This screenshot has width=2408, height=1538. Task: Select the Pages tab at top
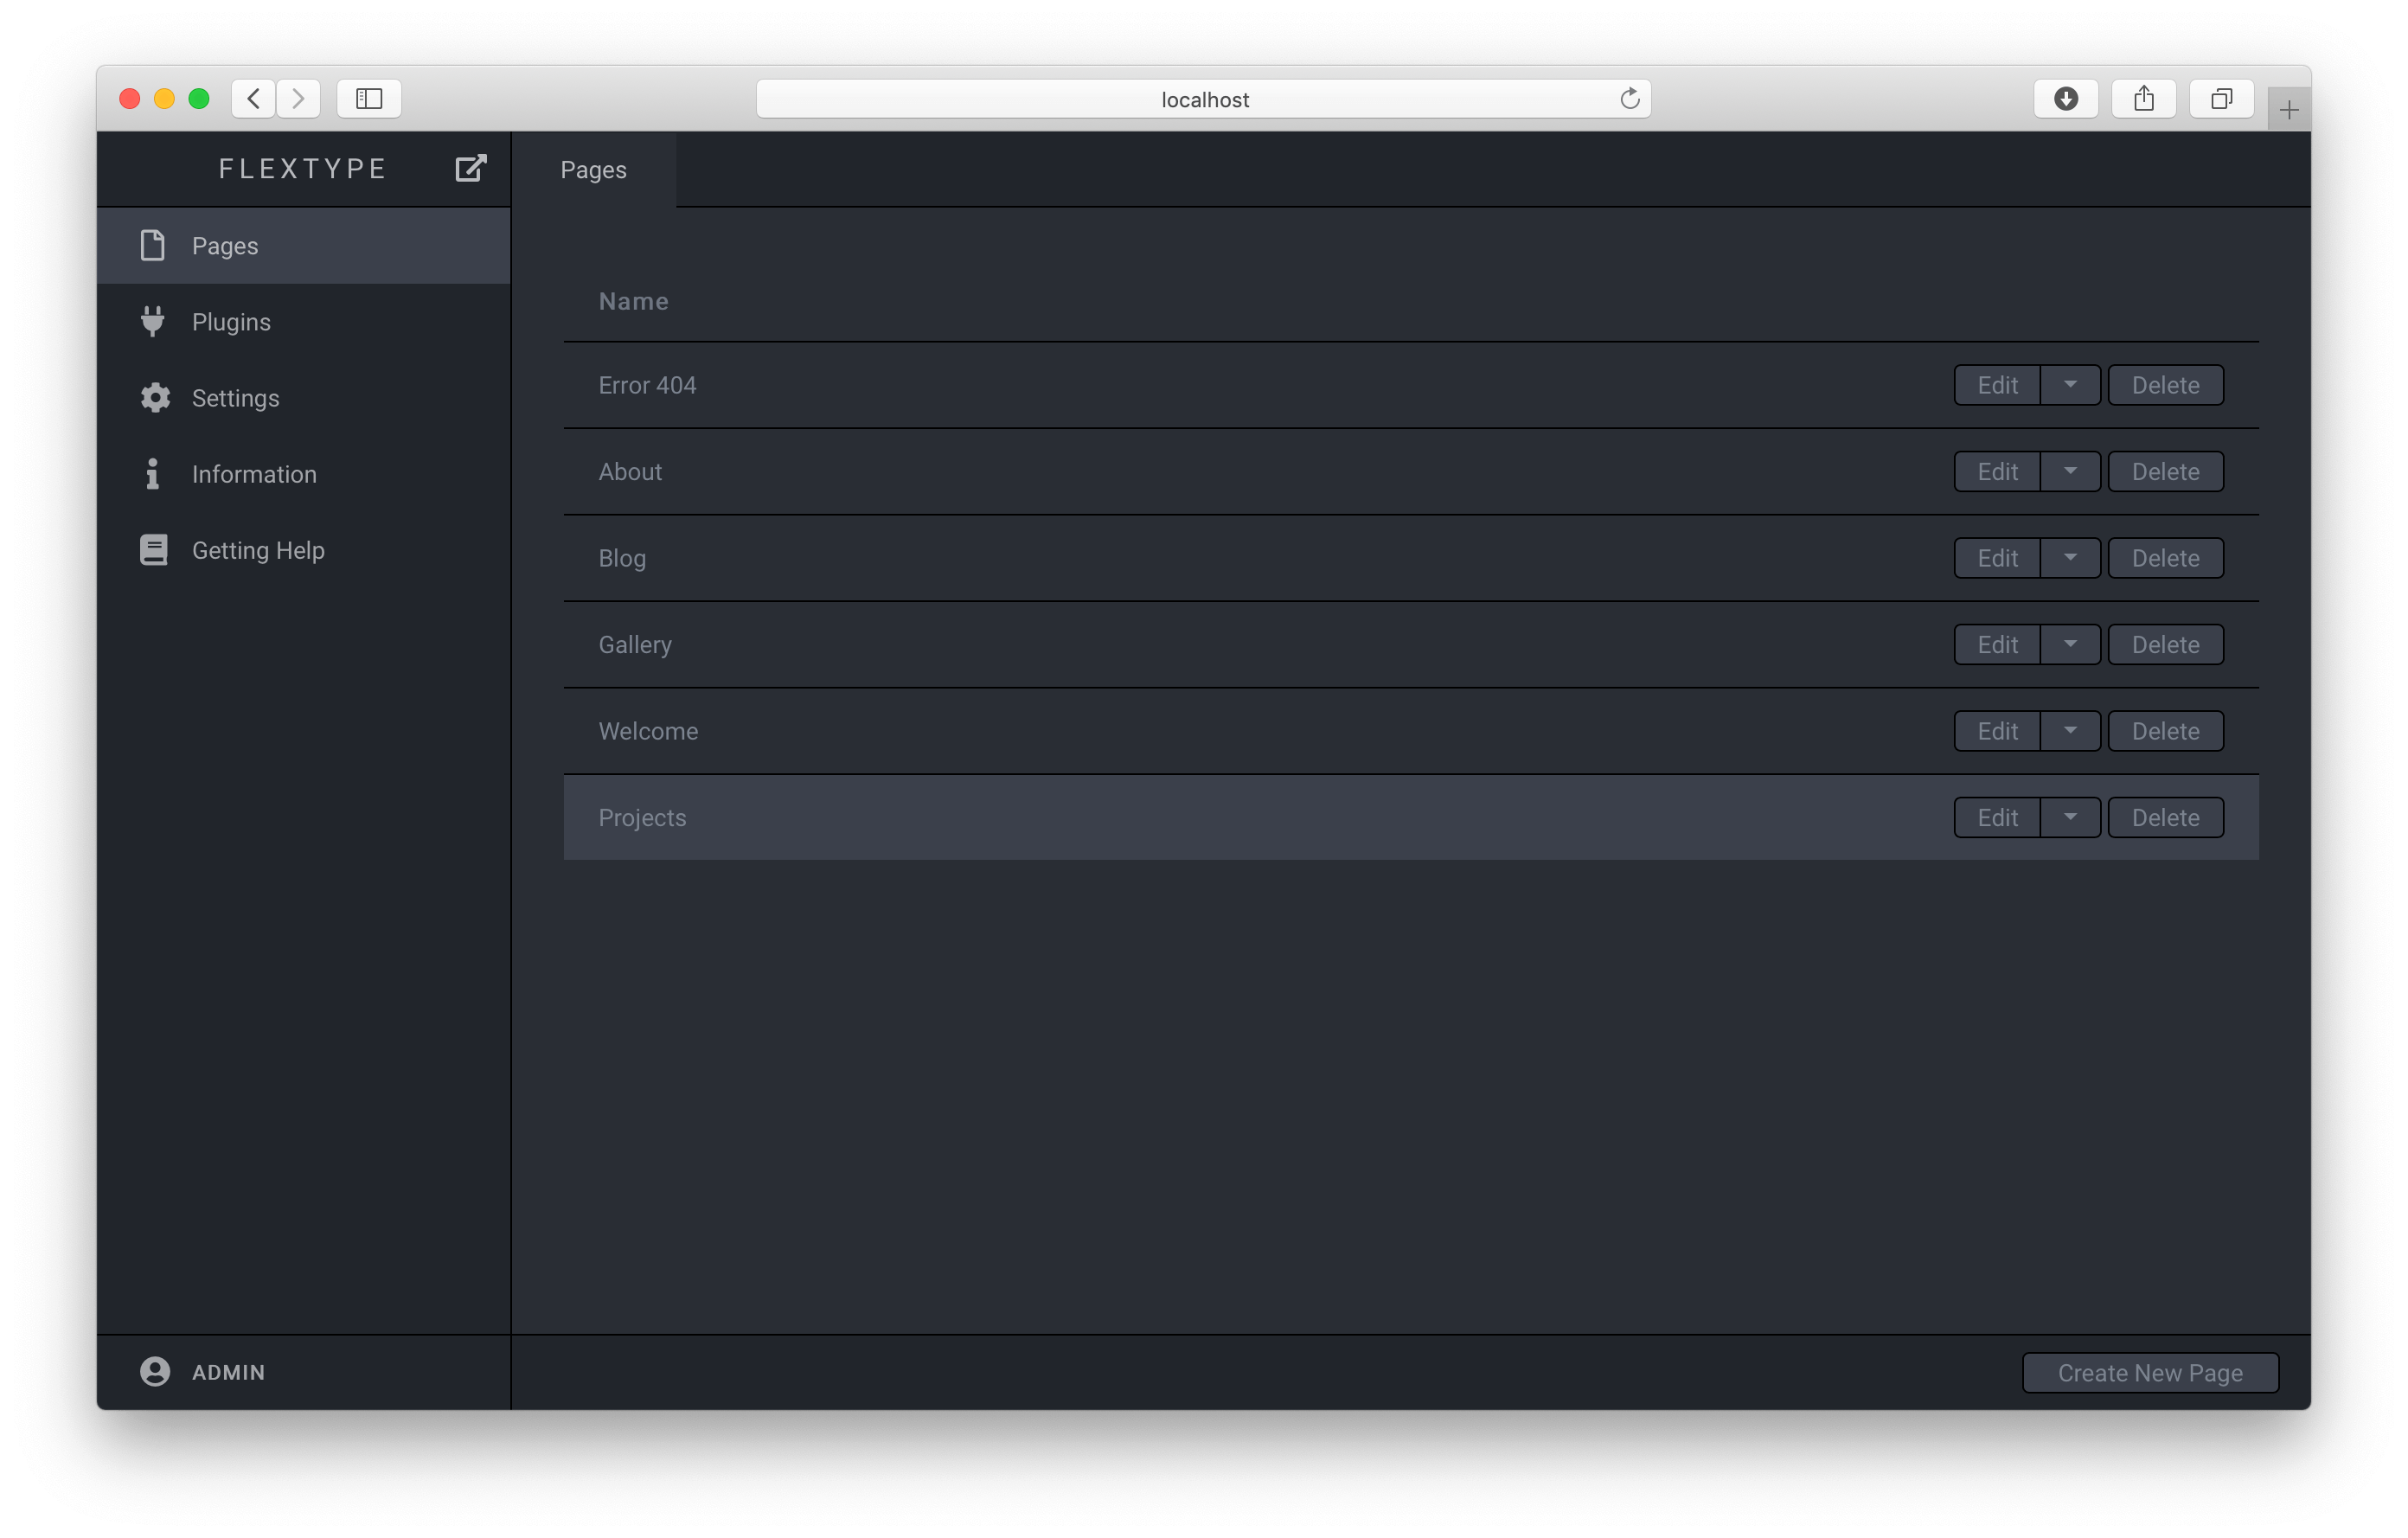[x=593, y=170]
